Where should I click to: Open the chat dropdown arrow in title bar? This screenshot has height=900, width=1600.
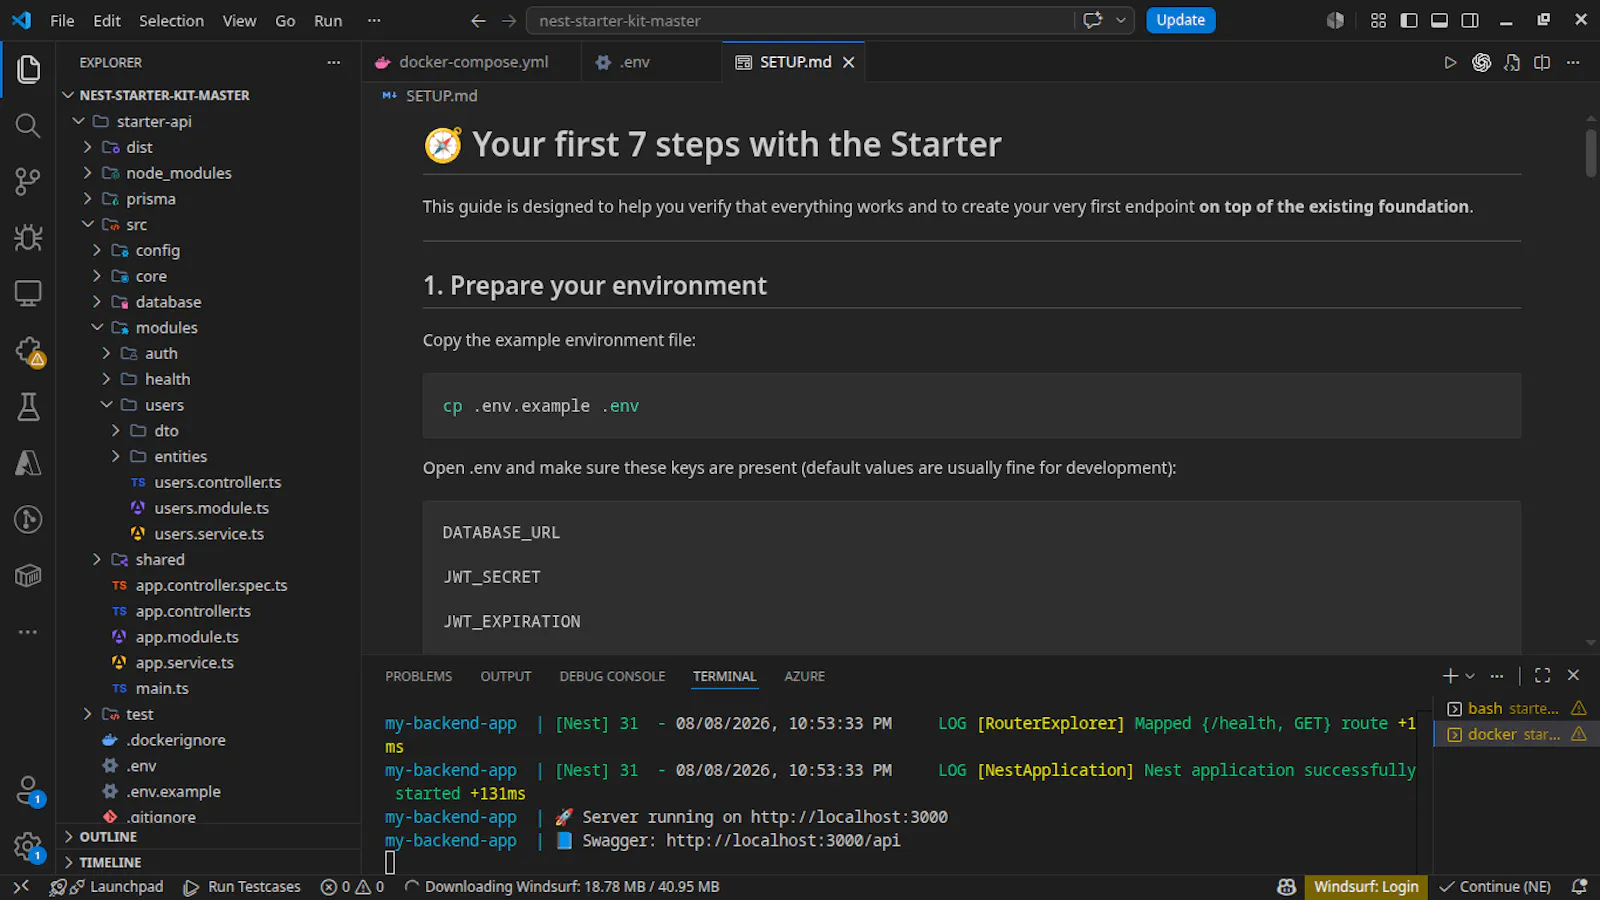(x=1121, y=20)
